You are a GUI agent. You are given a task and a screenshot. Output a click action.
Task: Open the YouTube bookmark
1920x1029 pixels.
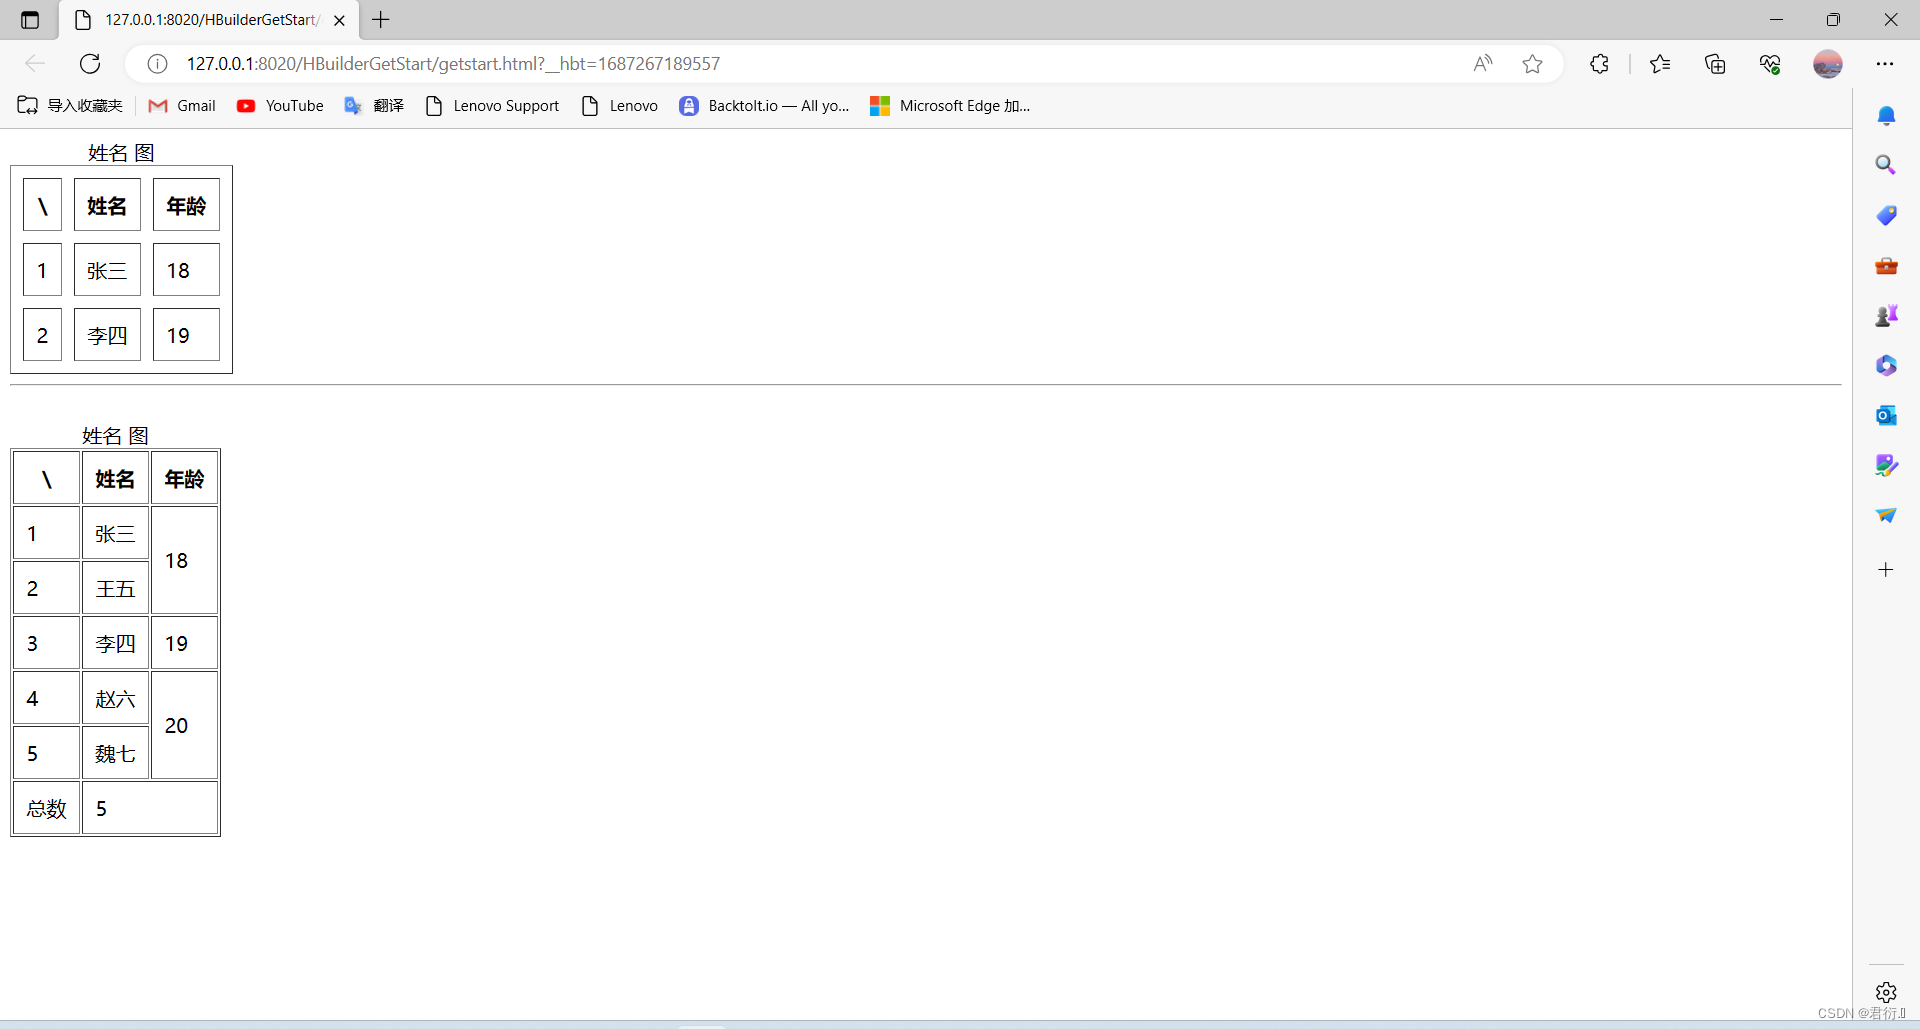(x=280, y=106)
